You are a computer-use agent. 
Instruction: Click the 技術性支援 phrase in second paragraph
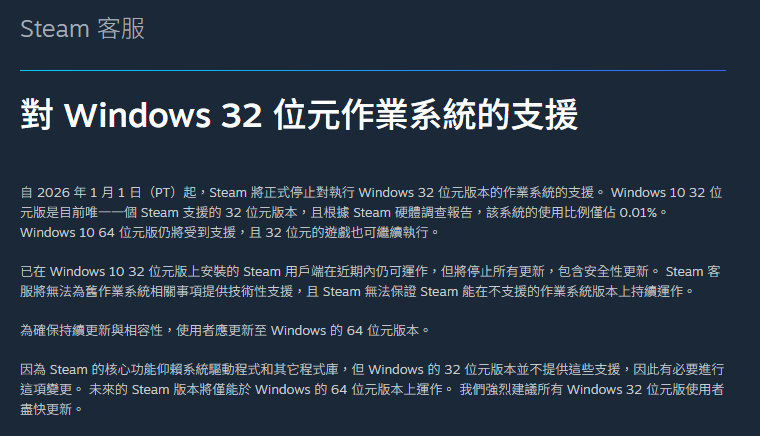click(x=261, y=292)
